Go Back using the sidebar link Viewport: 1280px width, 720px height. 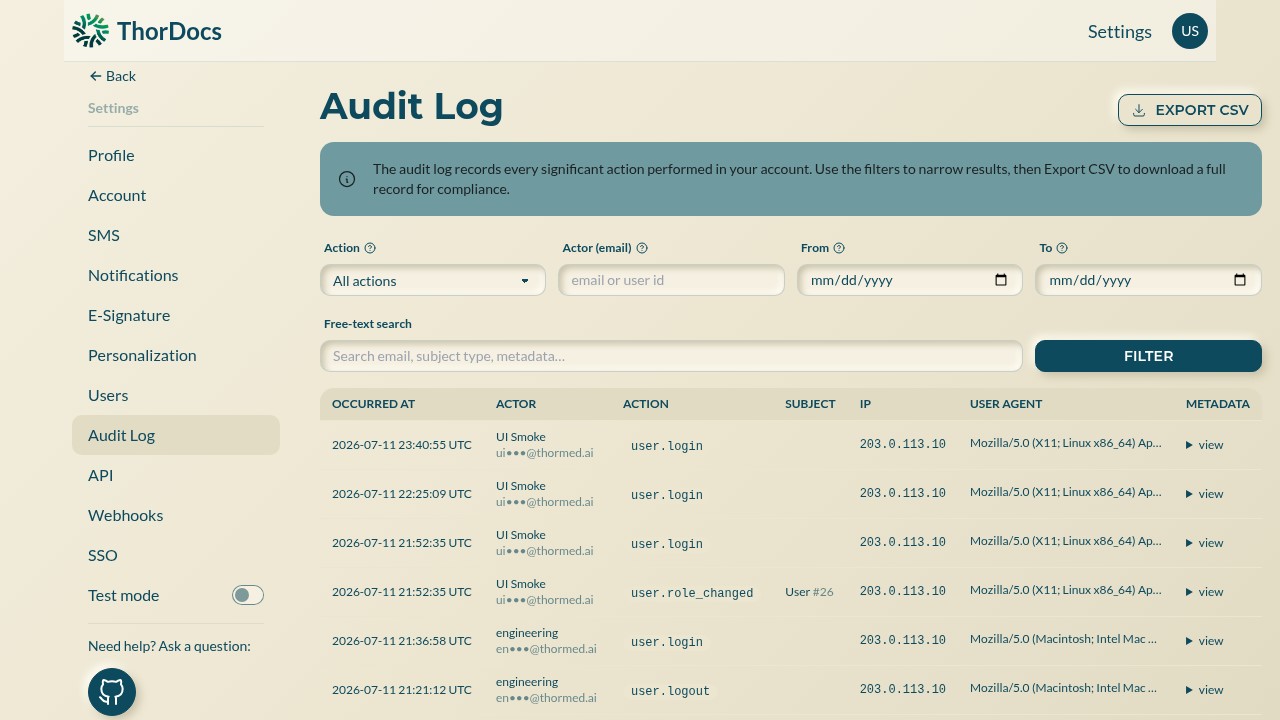[x=112, y=76]
